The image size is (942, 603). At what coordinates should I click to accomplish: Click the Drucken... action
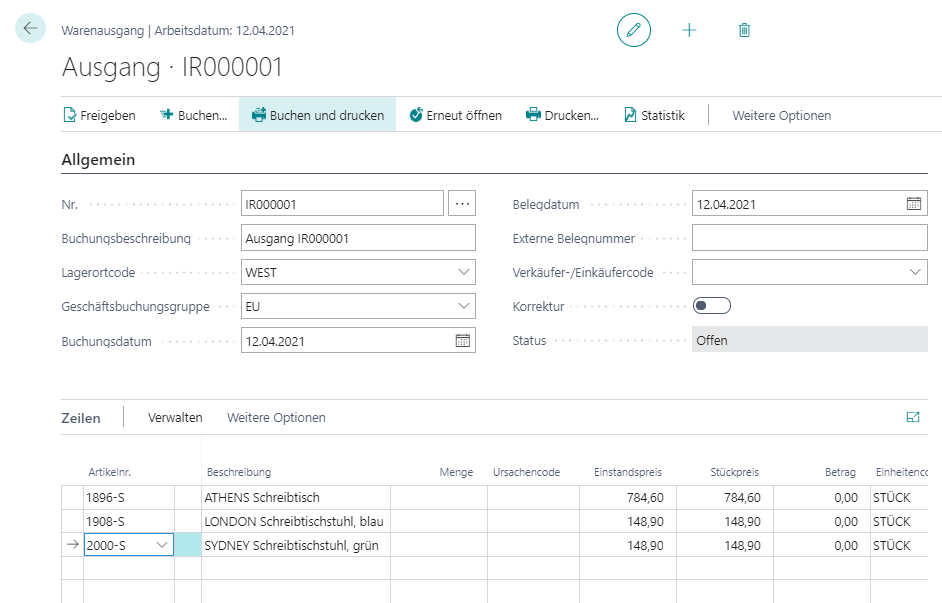(562, 115)
